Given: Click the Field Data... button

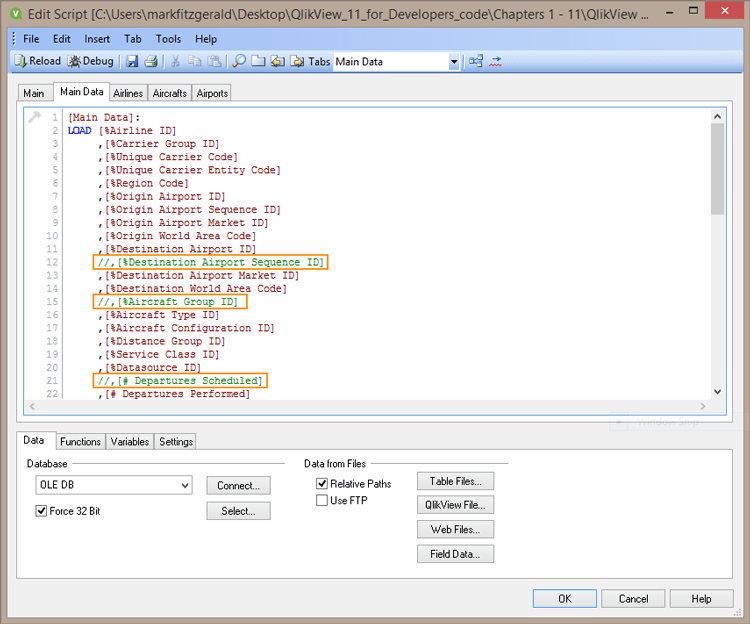Looking at the screenshot, I should coord(455,554).
